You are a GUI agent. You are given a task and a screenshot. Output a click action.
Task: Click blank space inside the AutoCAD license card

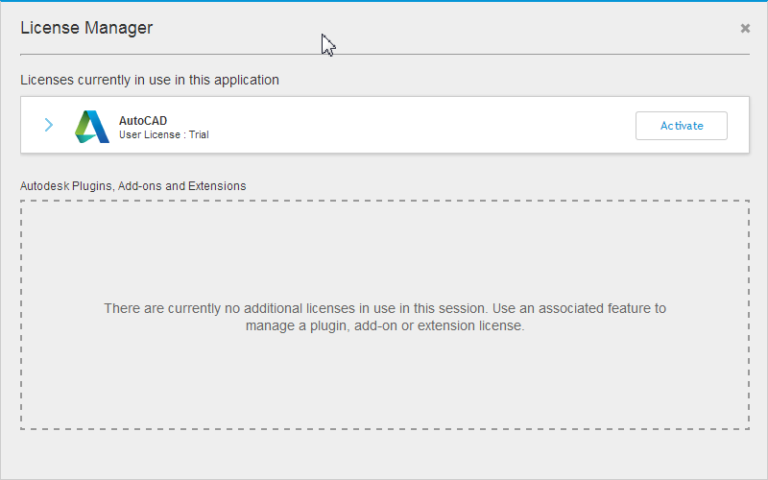tap(420, 125)
